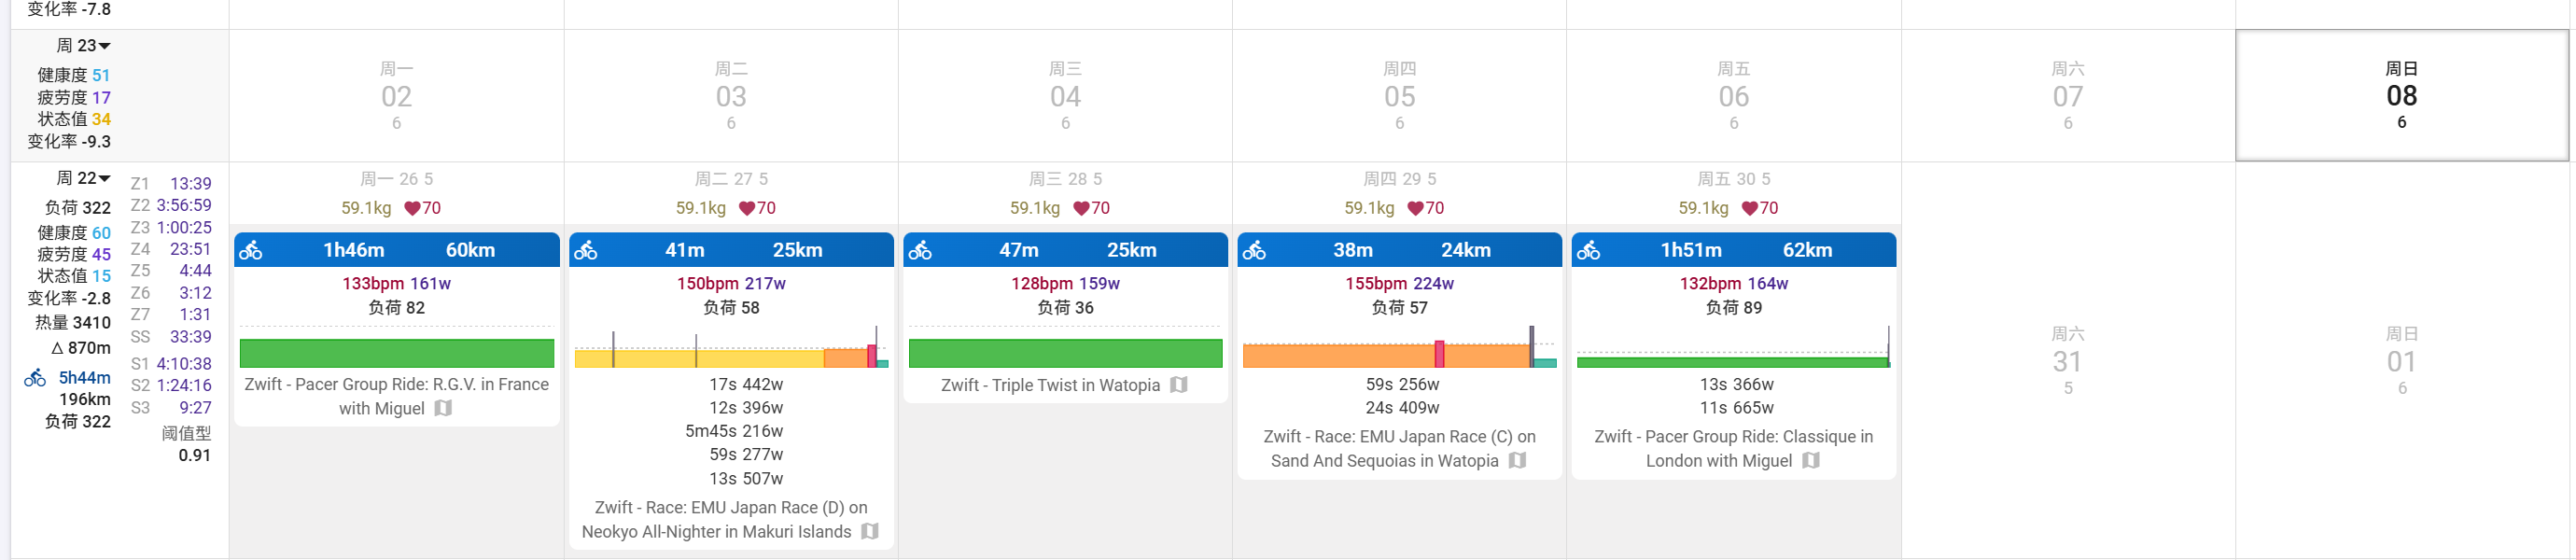The height and width of the screenshot is (560, 2576).
Task: Click cycling icon on Tuesday 41m activity
Action: click(586, 250)
